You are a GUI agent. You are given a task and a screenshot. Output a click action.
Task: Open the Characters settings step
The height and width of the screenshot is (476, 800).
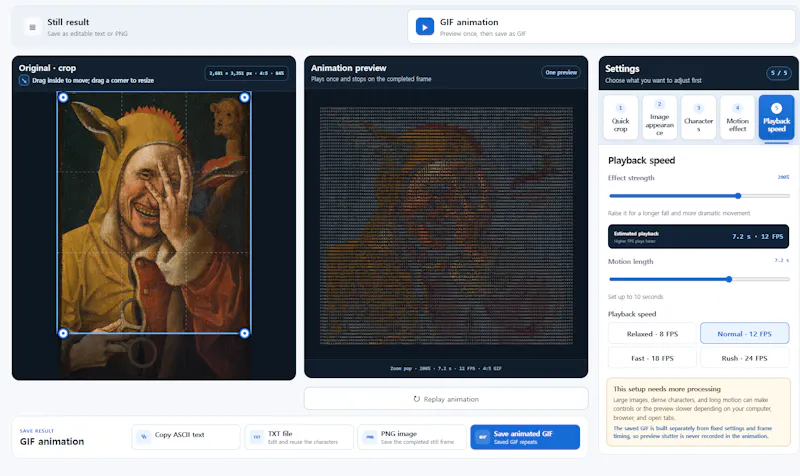[698, 117]
